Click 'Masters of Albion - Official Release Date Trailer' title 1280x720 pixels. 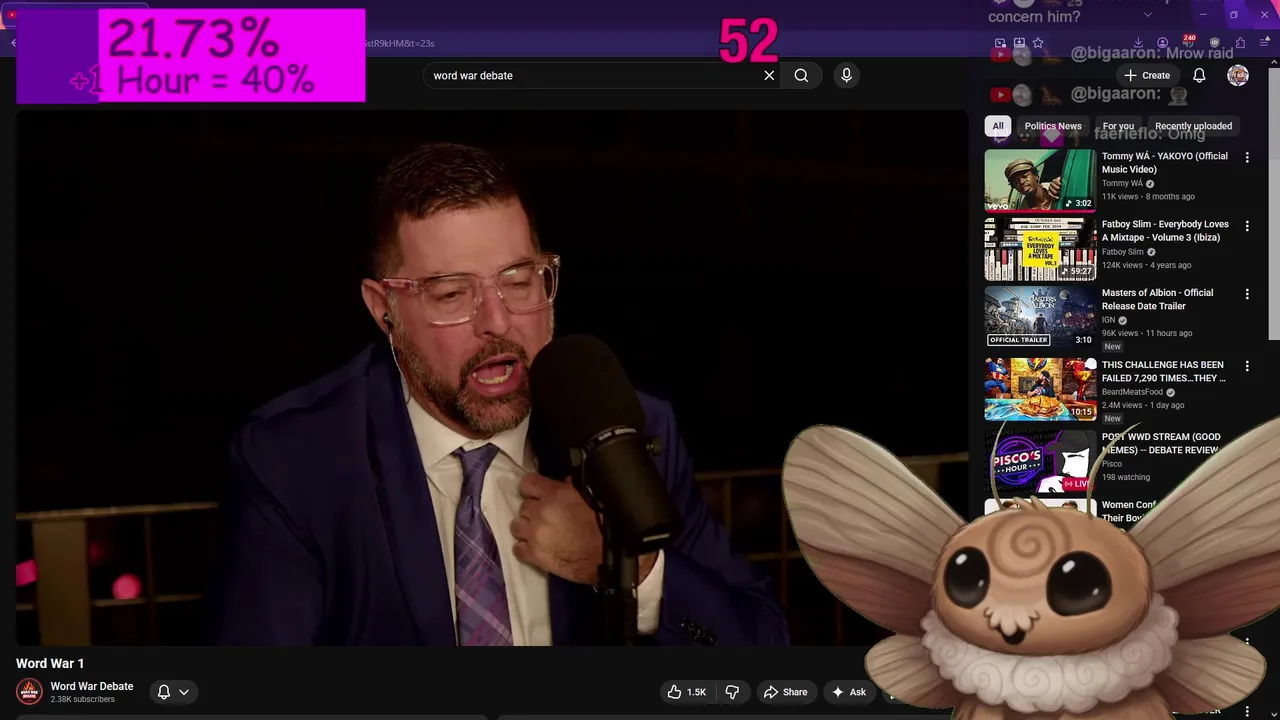1157,299
